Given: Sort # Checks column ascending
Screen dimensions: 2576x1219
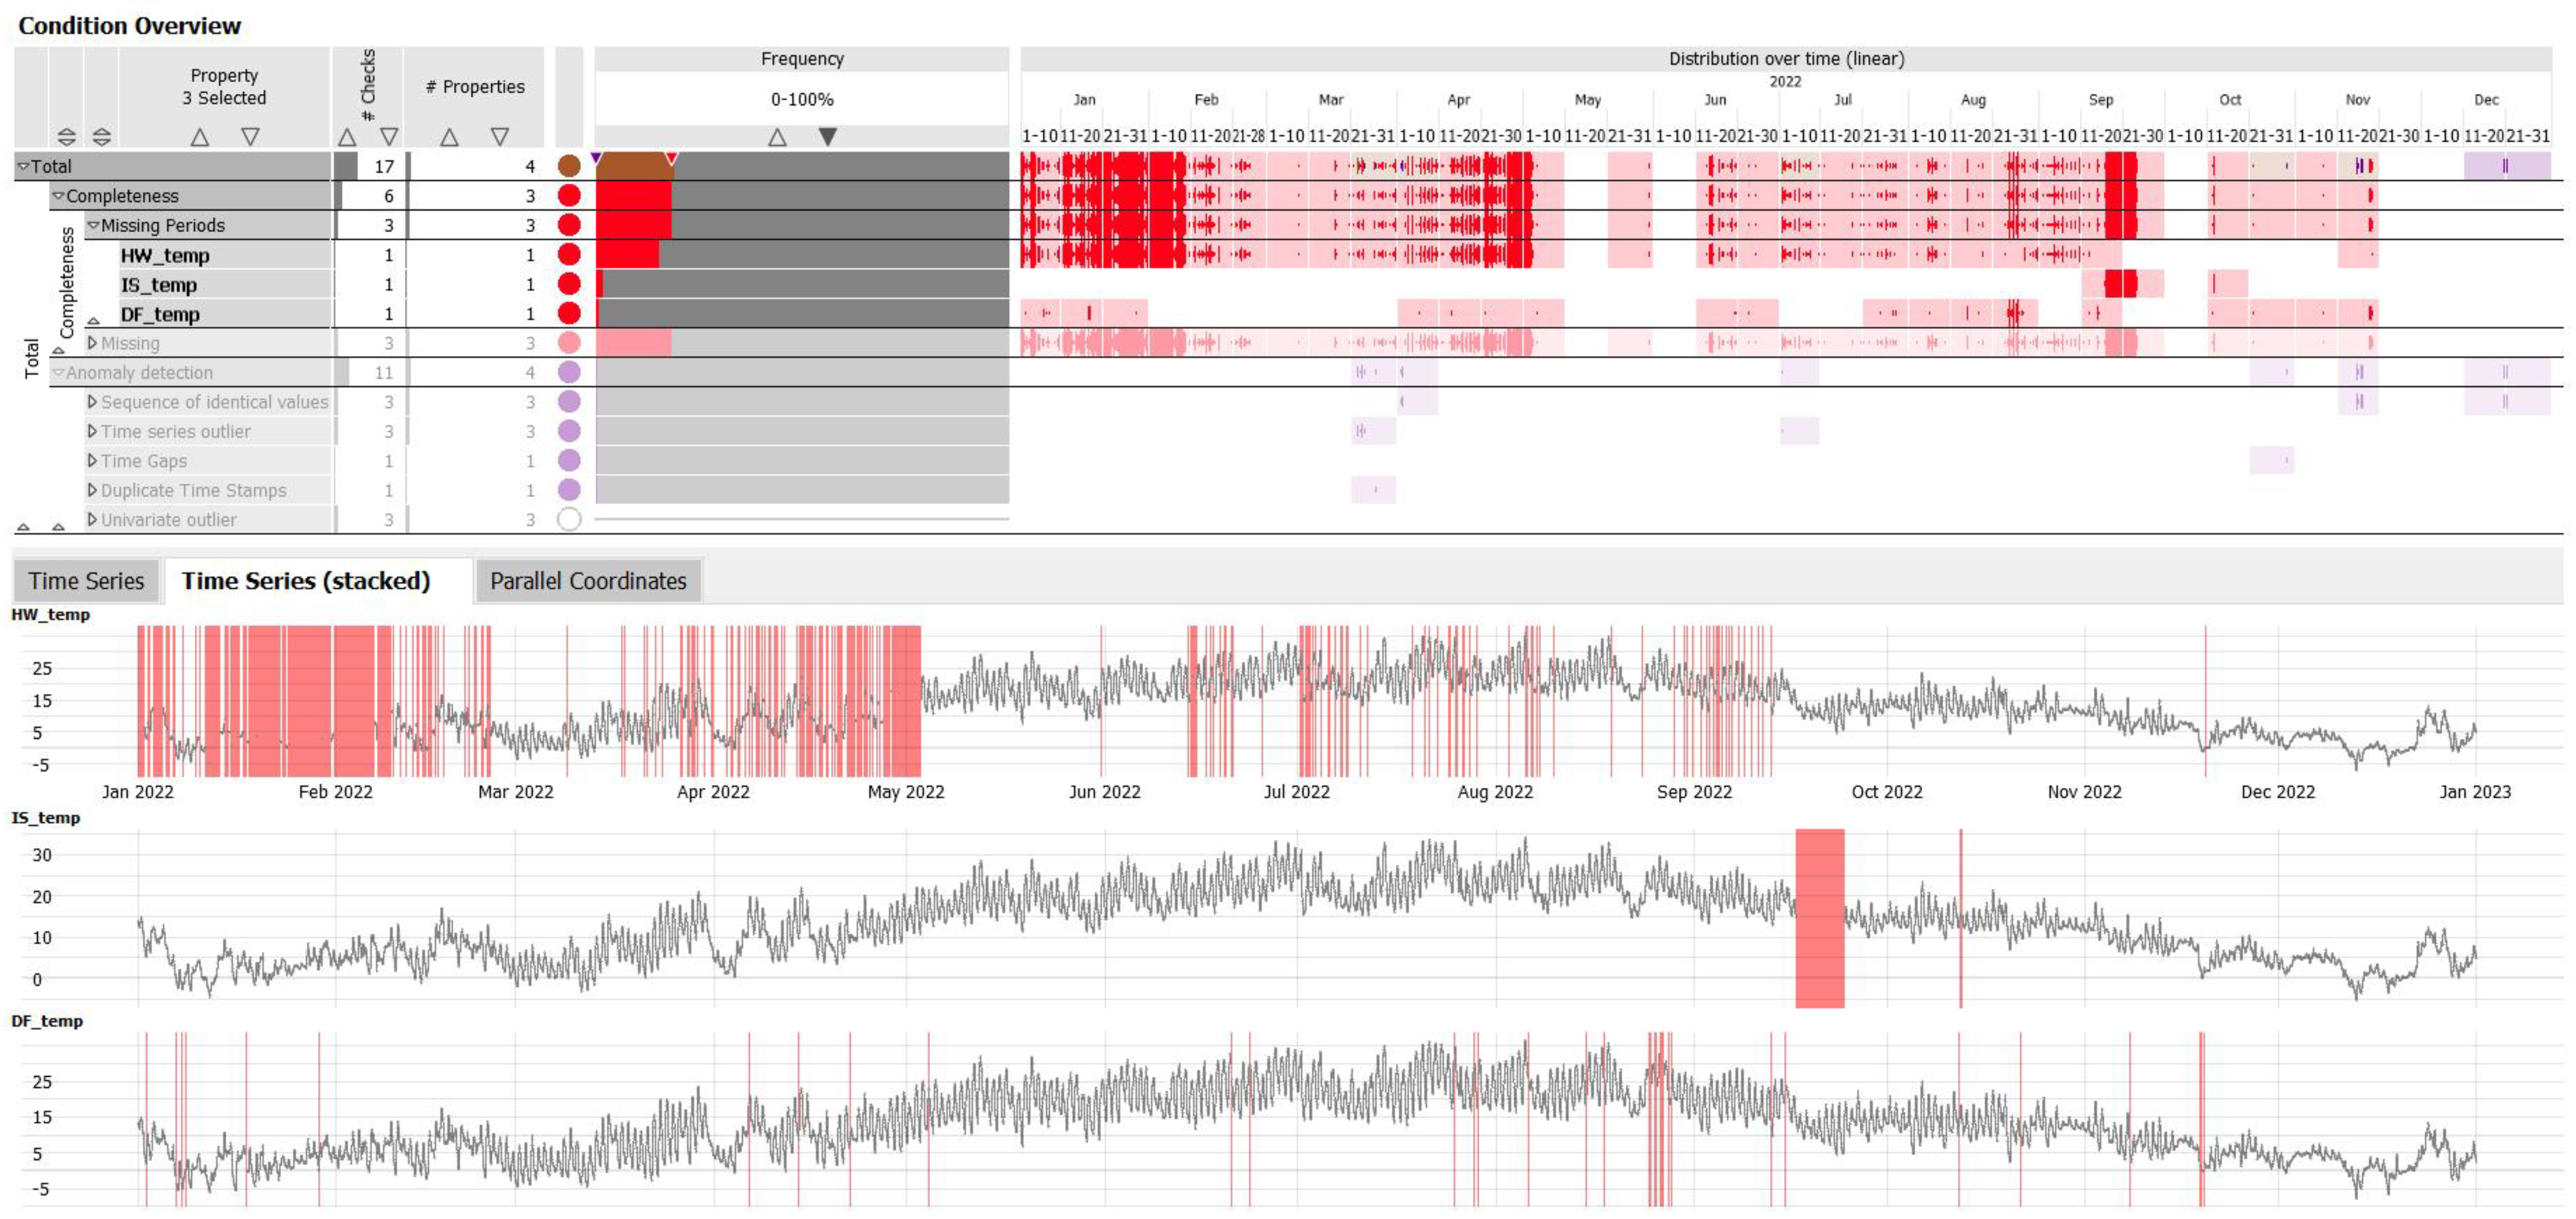Looking at the screenshot, I should pyautogui.click(x=346, y=137).
